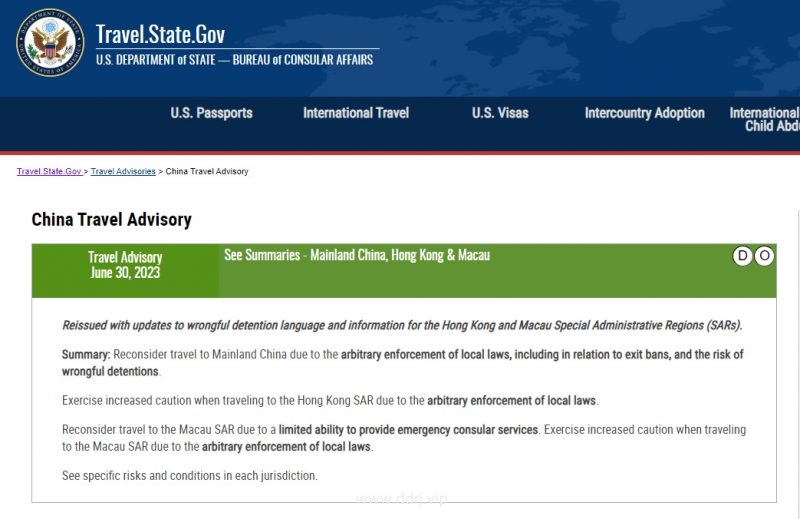Open the U.S. Visas menu
800x519 pixels.
point(500,113)
